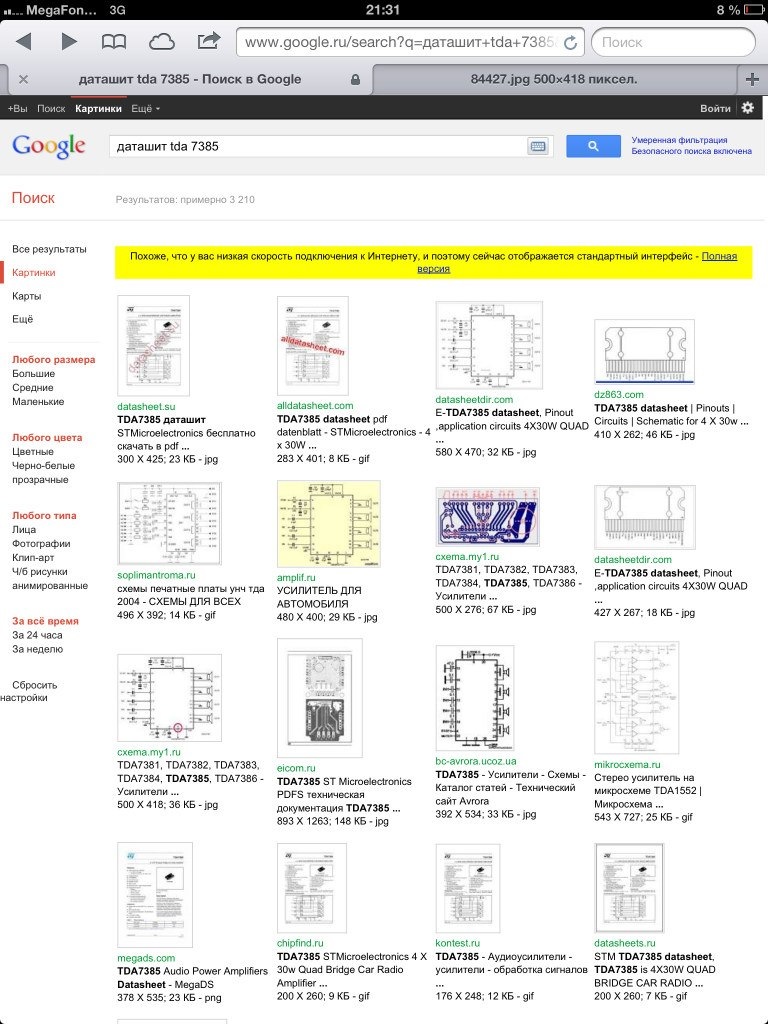Filter by анимированные type

click(x=50, y=586)
